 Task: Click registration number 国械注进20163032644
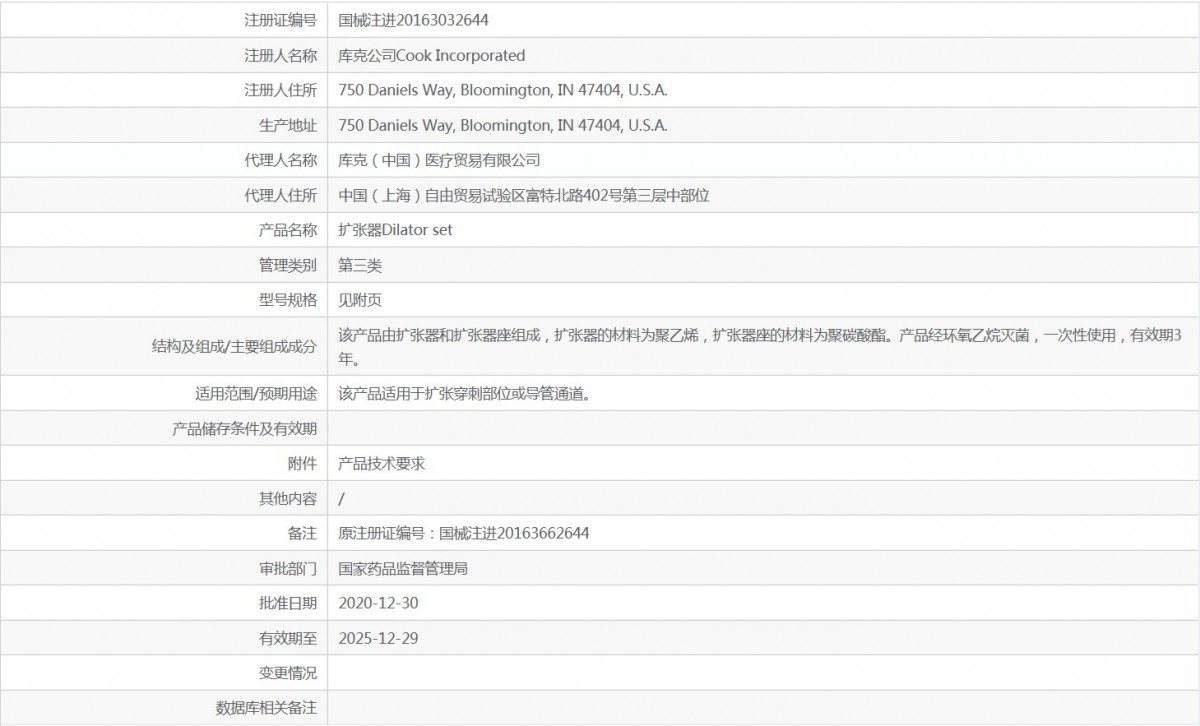413,20
